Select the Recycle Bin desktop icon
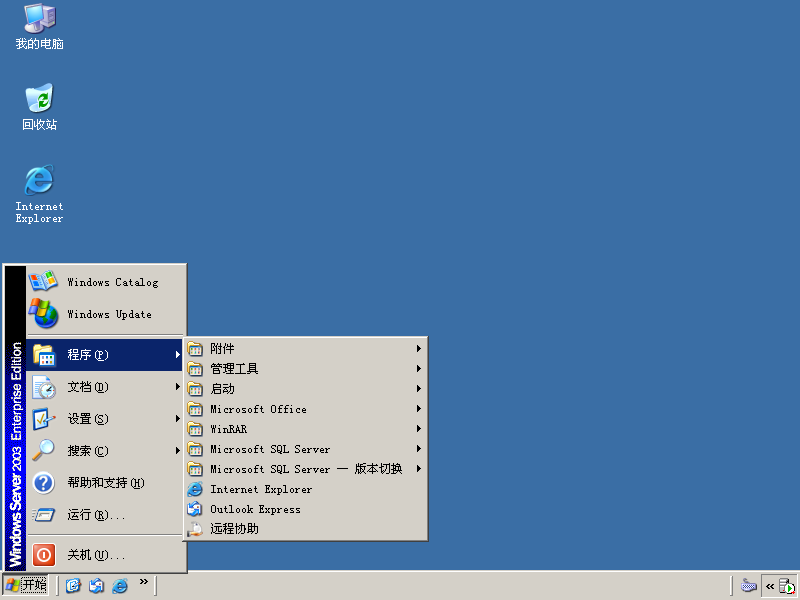The image size is (800, 600). [x=39, y=107]
